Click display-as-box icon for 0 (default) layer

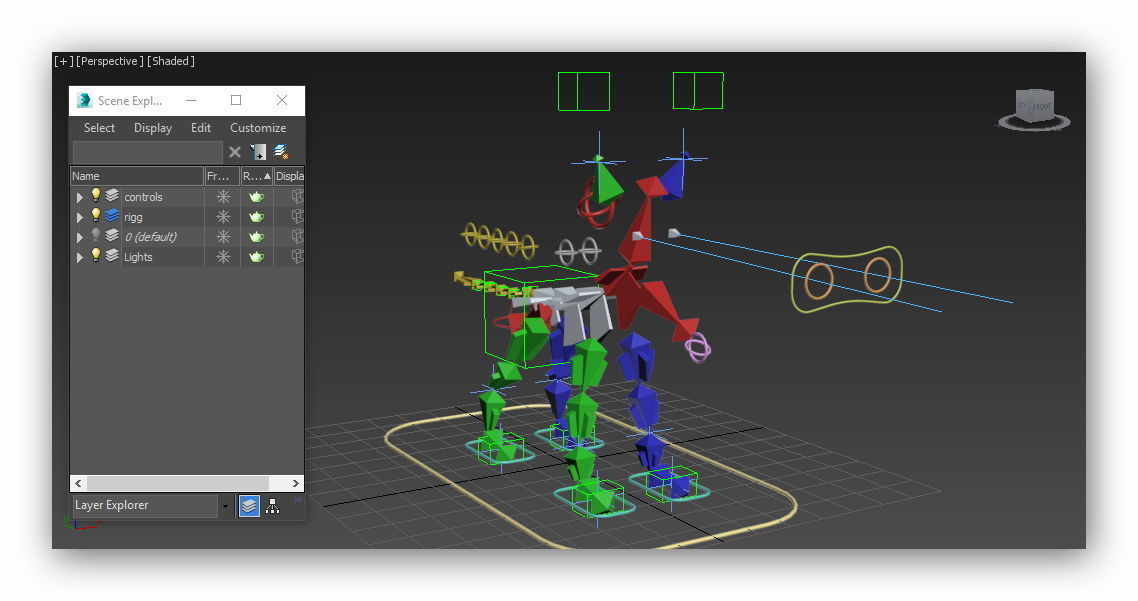297,236
